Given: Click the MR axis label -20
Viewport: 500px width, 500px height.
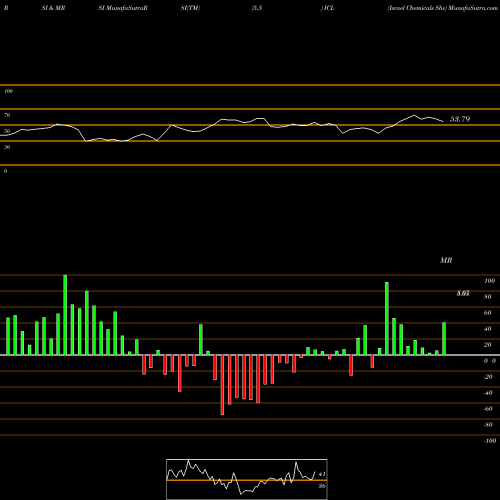Looking at the screenshot, I should (488, 377).
